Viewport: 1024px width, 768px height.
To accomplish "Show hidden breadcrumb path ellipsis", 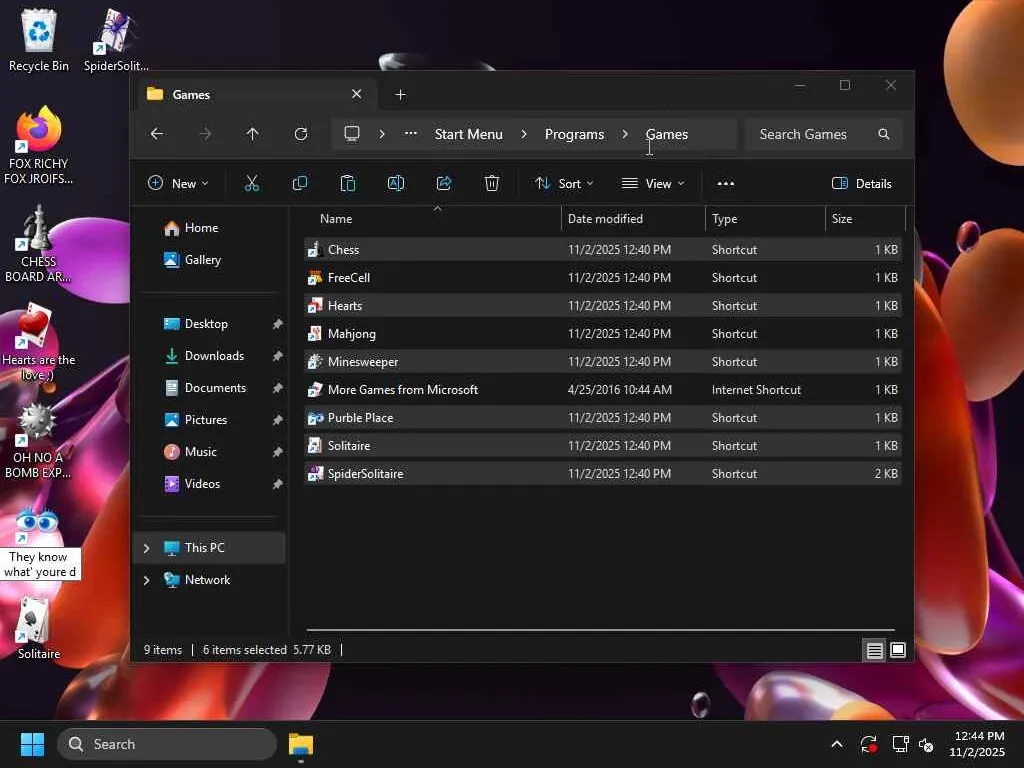I will [x=411, y=133].
